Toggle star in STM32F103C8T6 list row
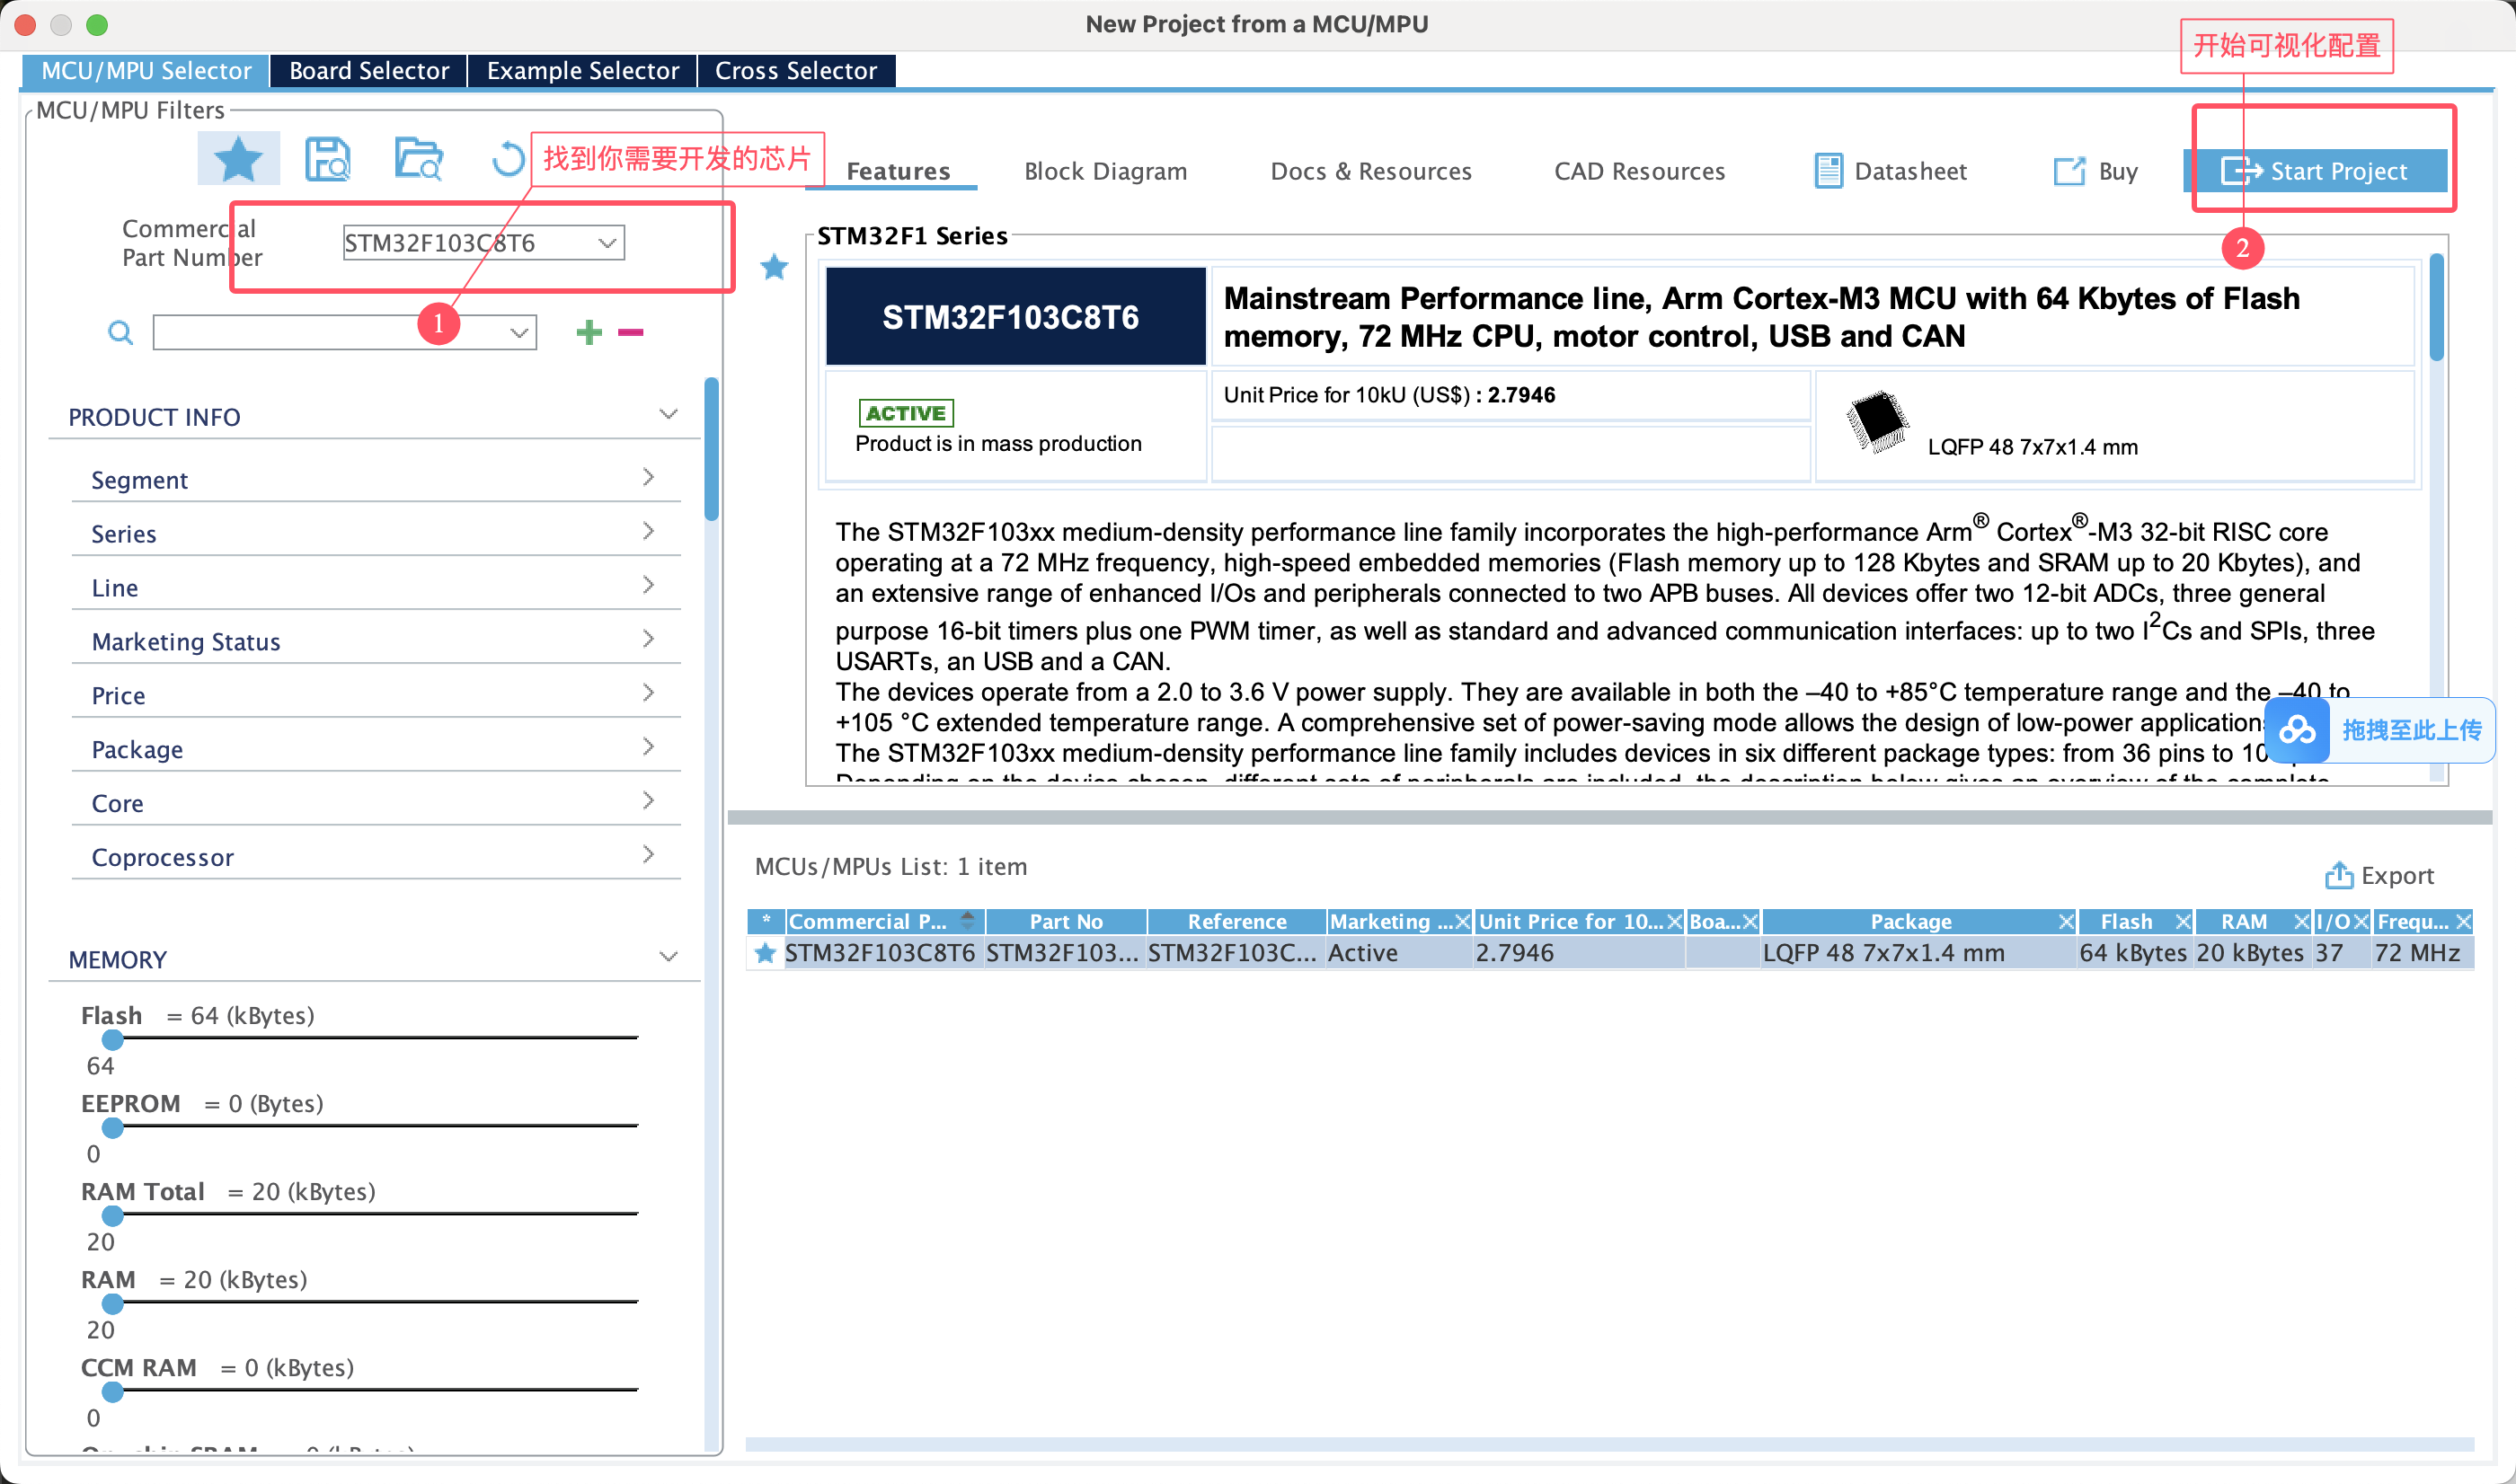Image resolution: width=2516 pixels, height=1484 pixels. pos(765,953)
